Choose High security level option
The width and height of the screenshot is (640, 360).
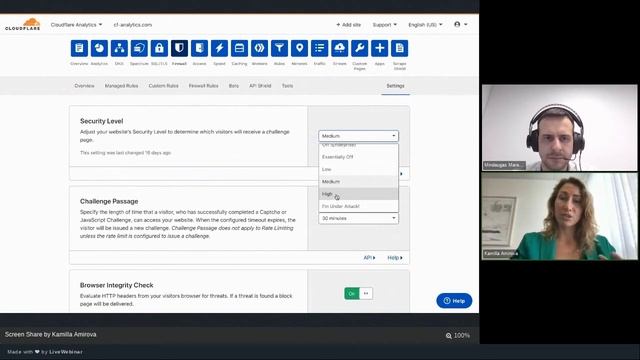358,194
